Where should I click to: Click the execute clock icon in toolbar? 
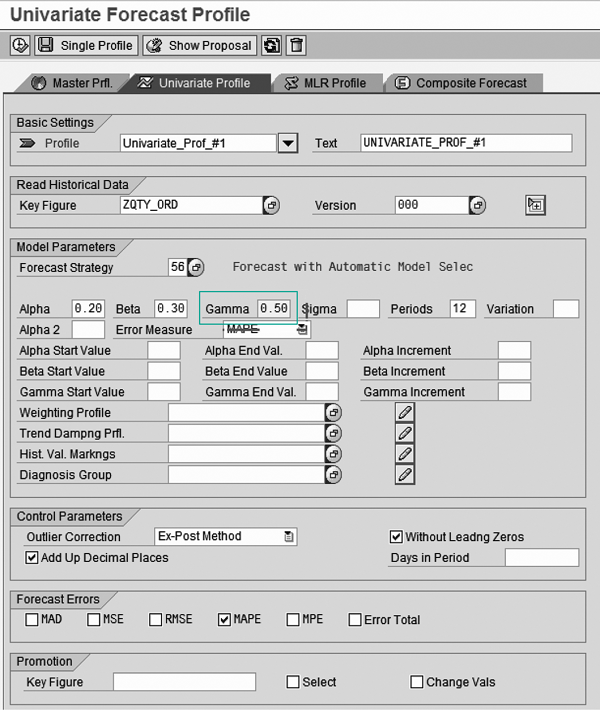(20, 45)
